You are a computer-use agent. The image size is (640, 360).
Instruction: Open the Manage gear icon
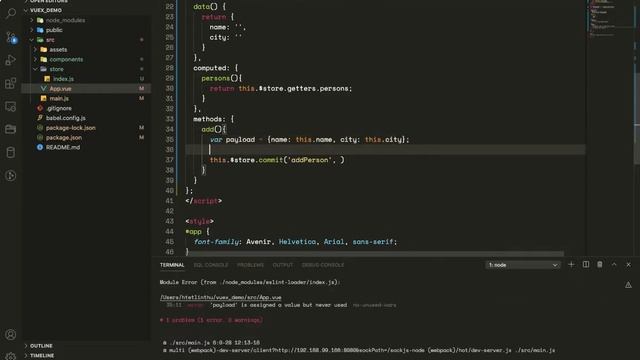pyautogui.click(x=11, y=356)
